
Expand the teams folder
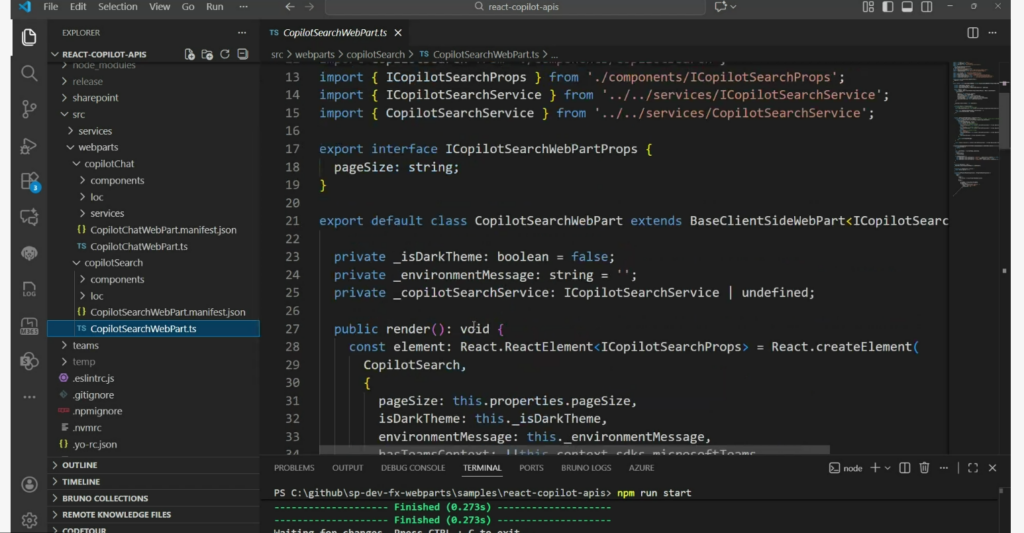[85, 345]
